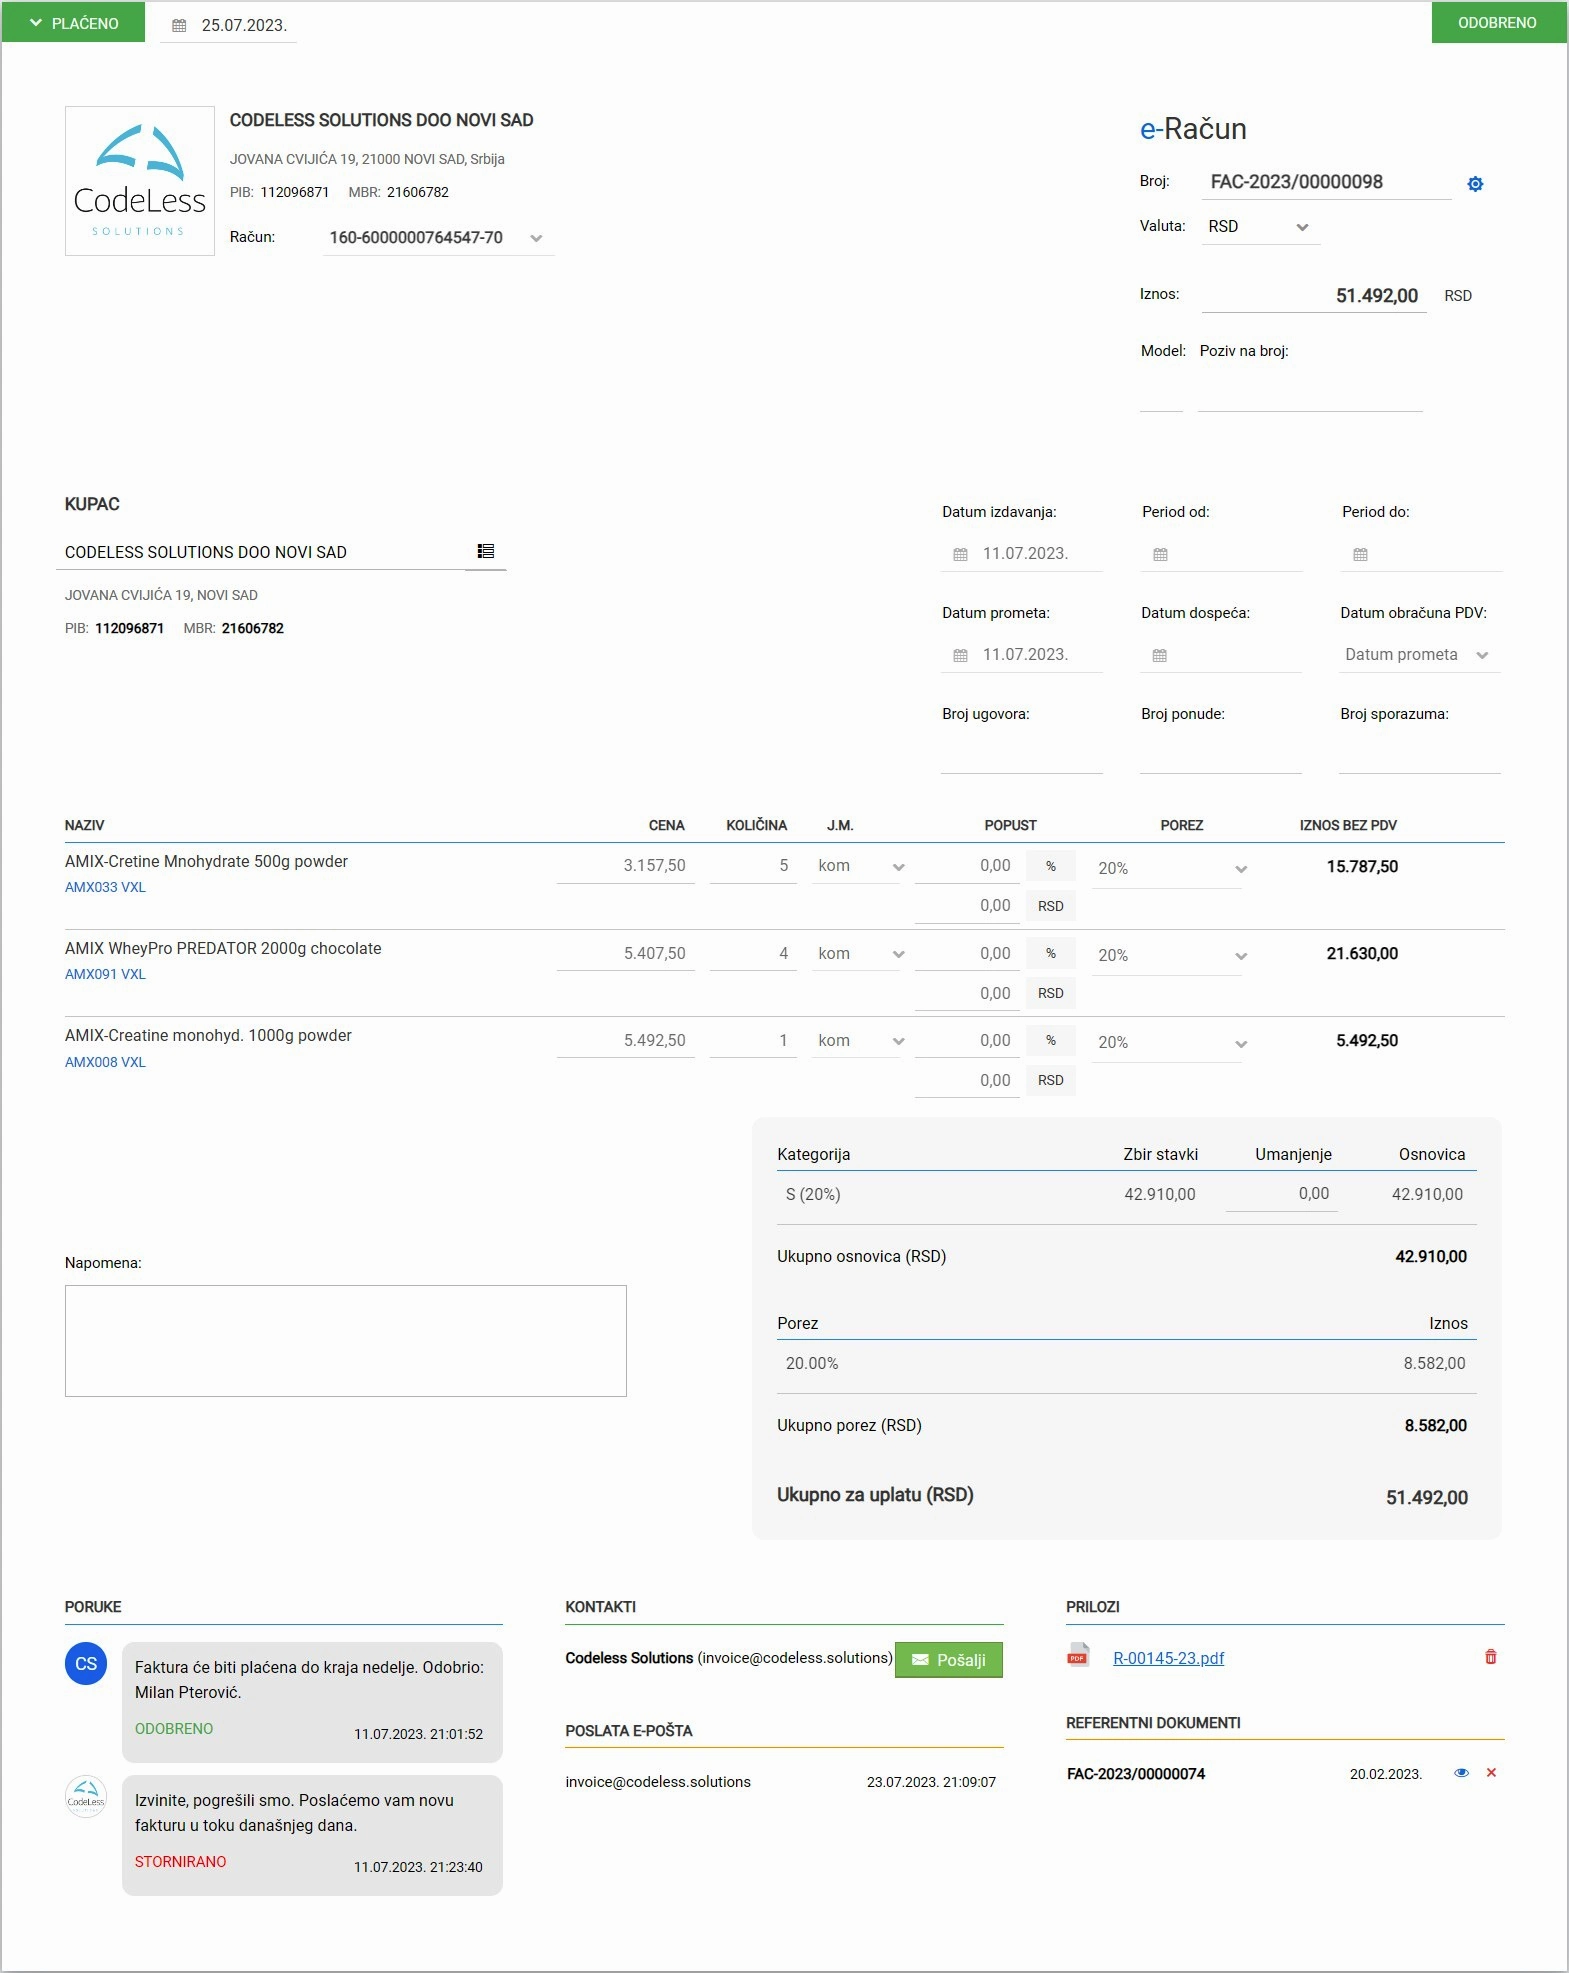Open invoice number settings gear icon
Viewport: 1569px width, 1973px height.
coord(1475,184)
